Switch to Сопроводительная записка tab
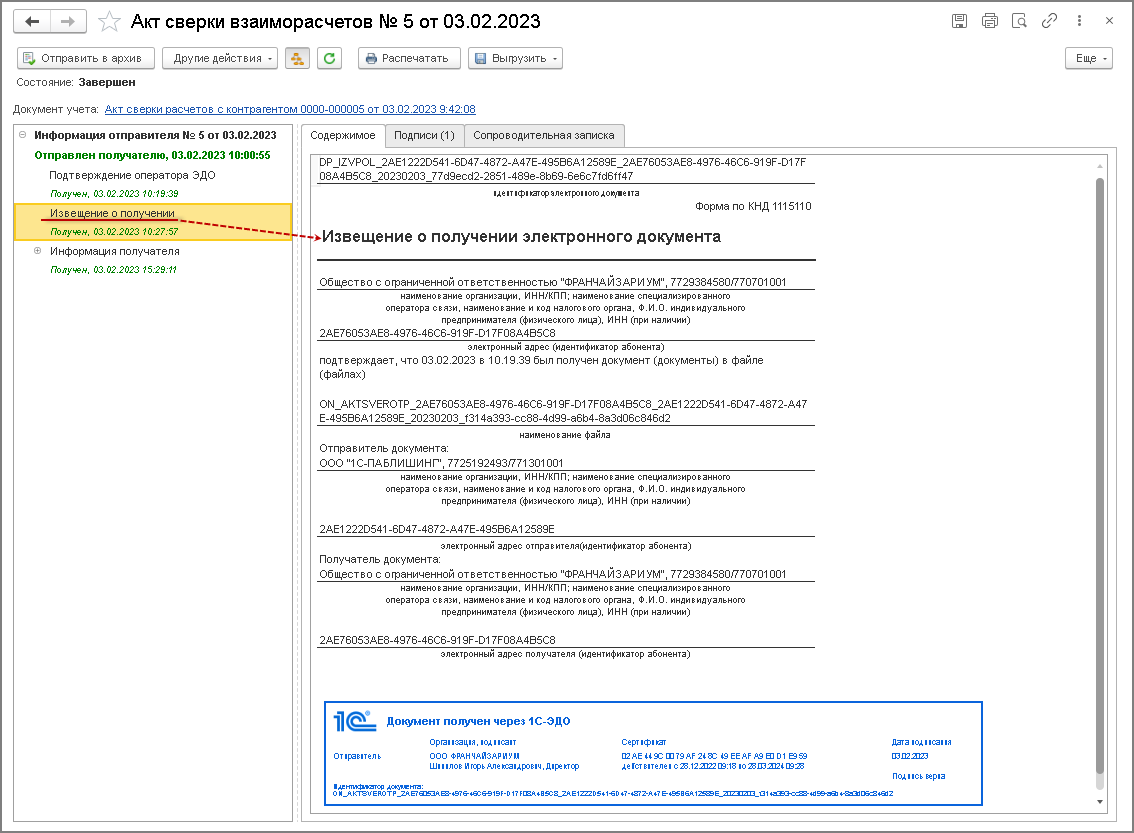The height and width of the screenshot is (833, 1134). tap(544, 135)
